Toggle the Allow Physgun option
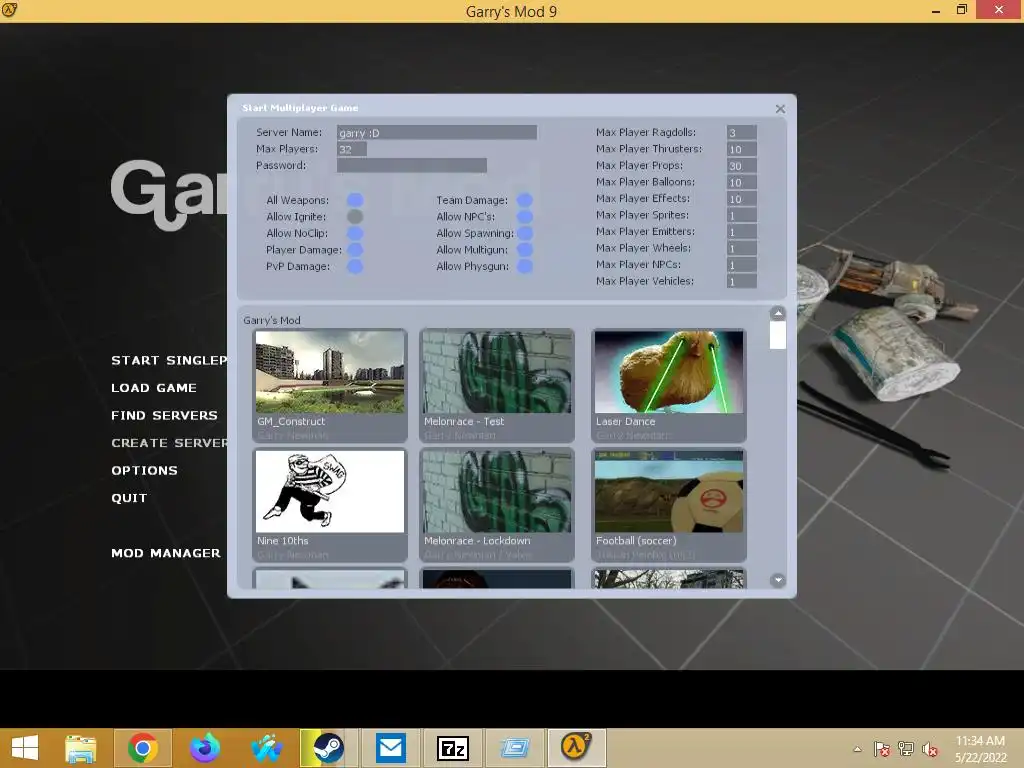1024x768 pixels. click(525, 266)
